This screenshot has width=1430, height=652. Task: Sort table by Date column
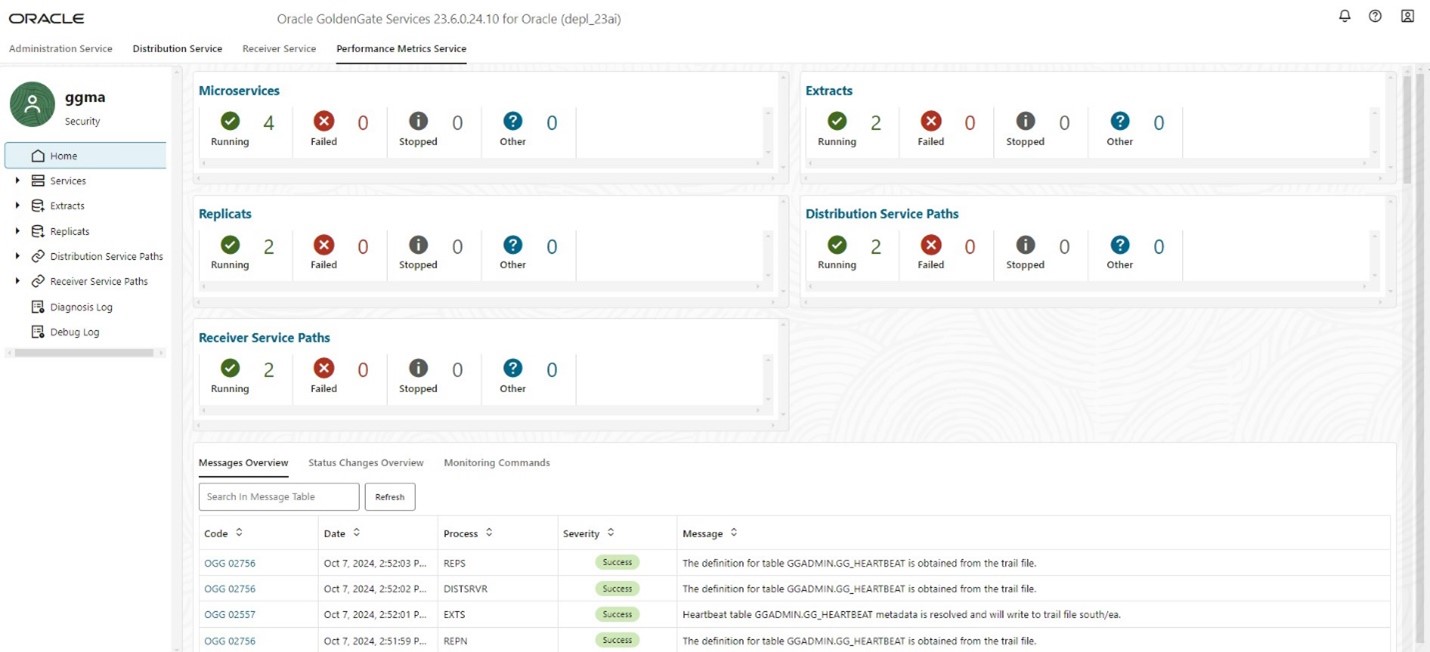point(356,533)
